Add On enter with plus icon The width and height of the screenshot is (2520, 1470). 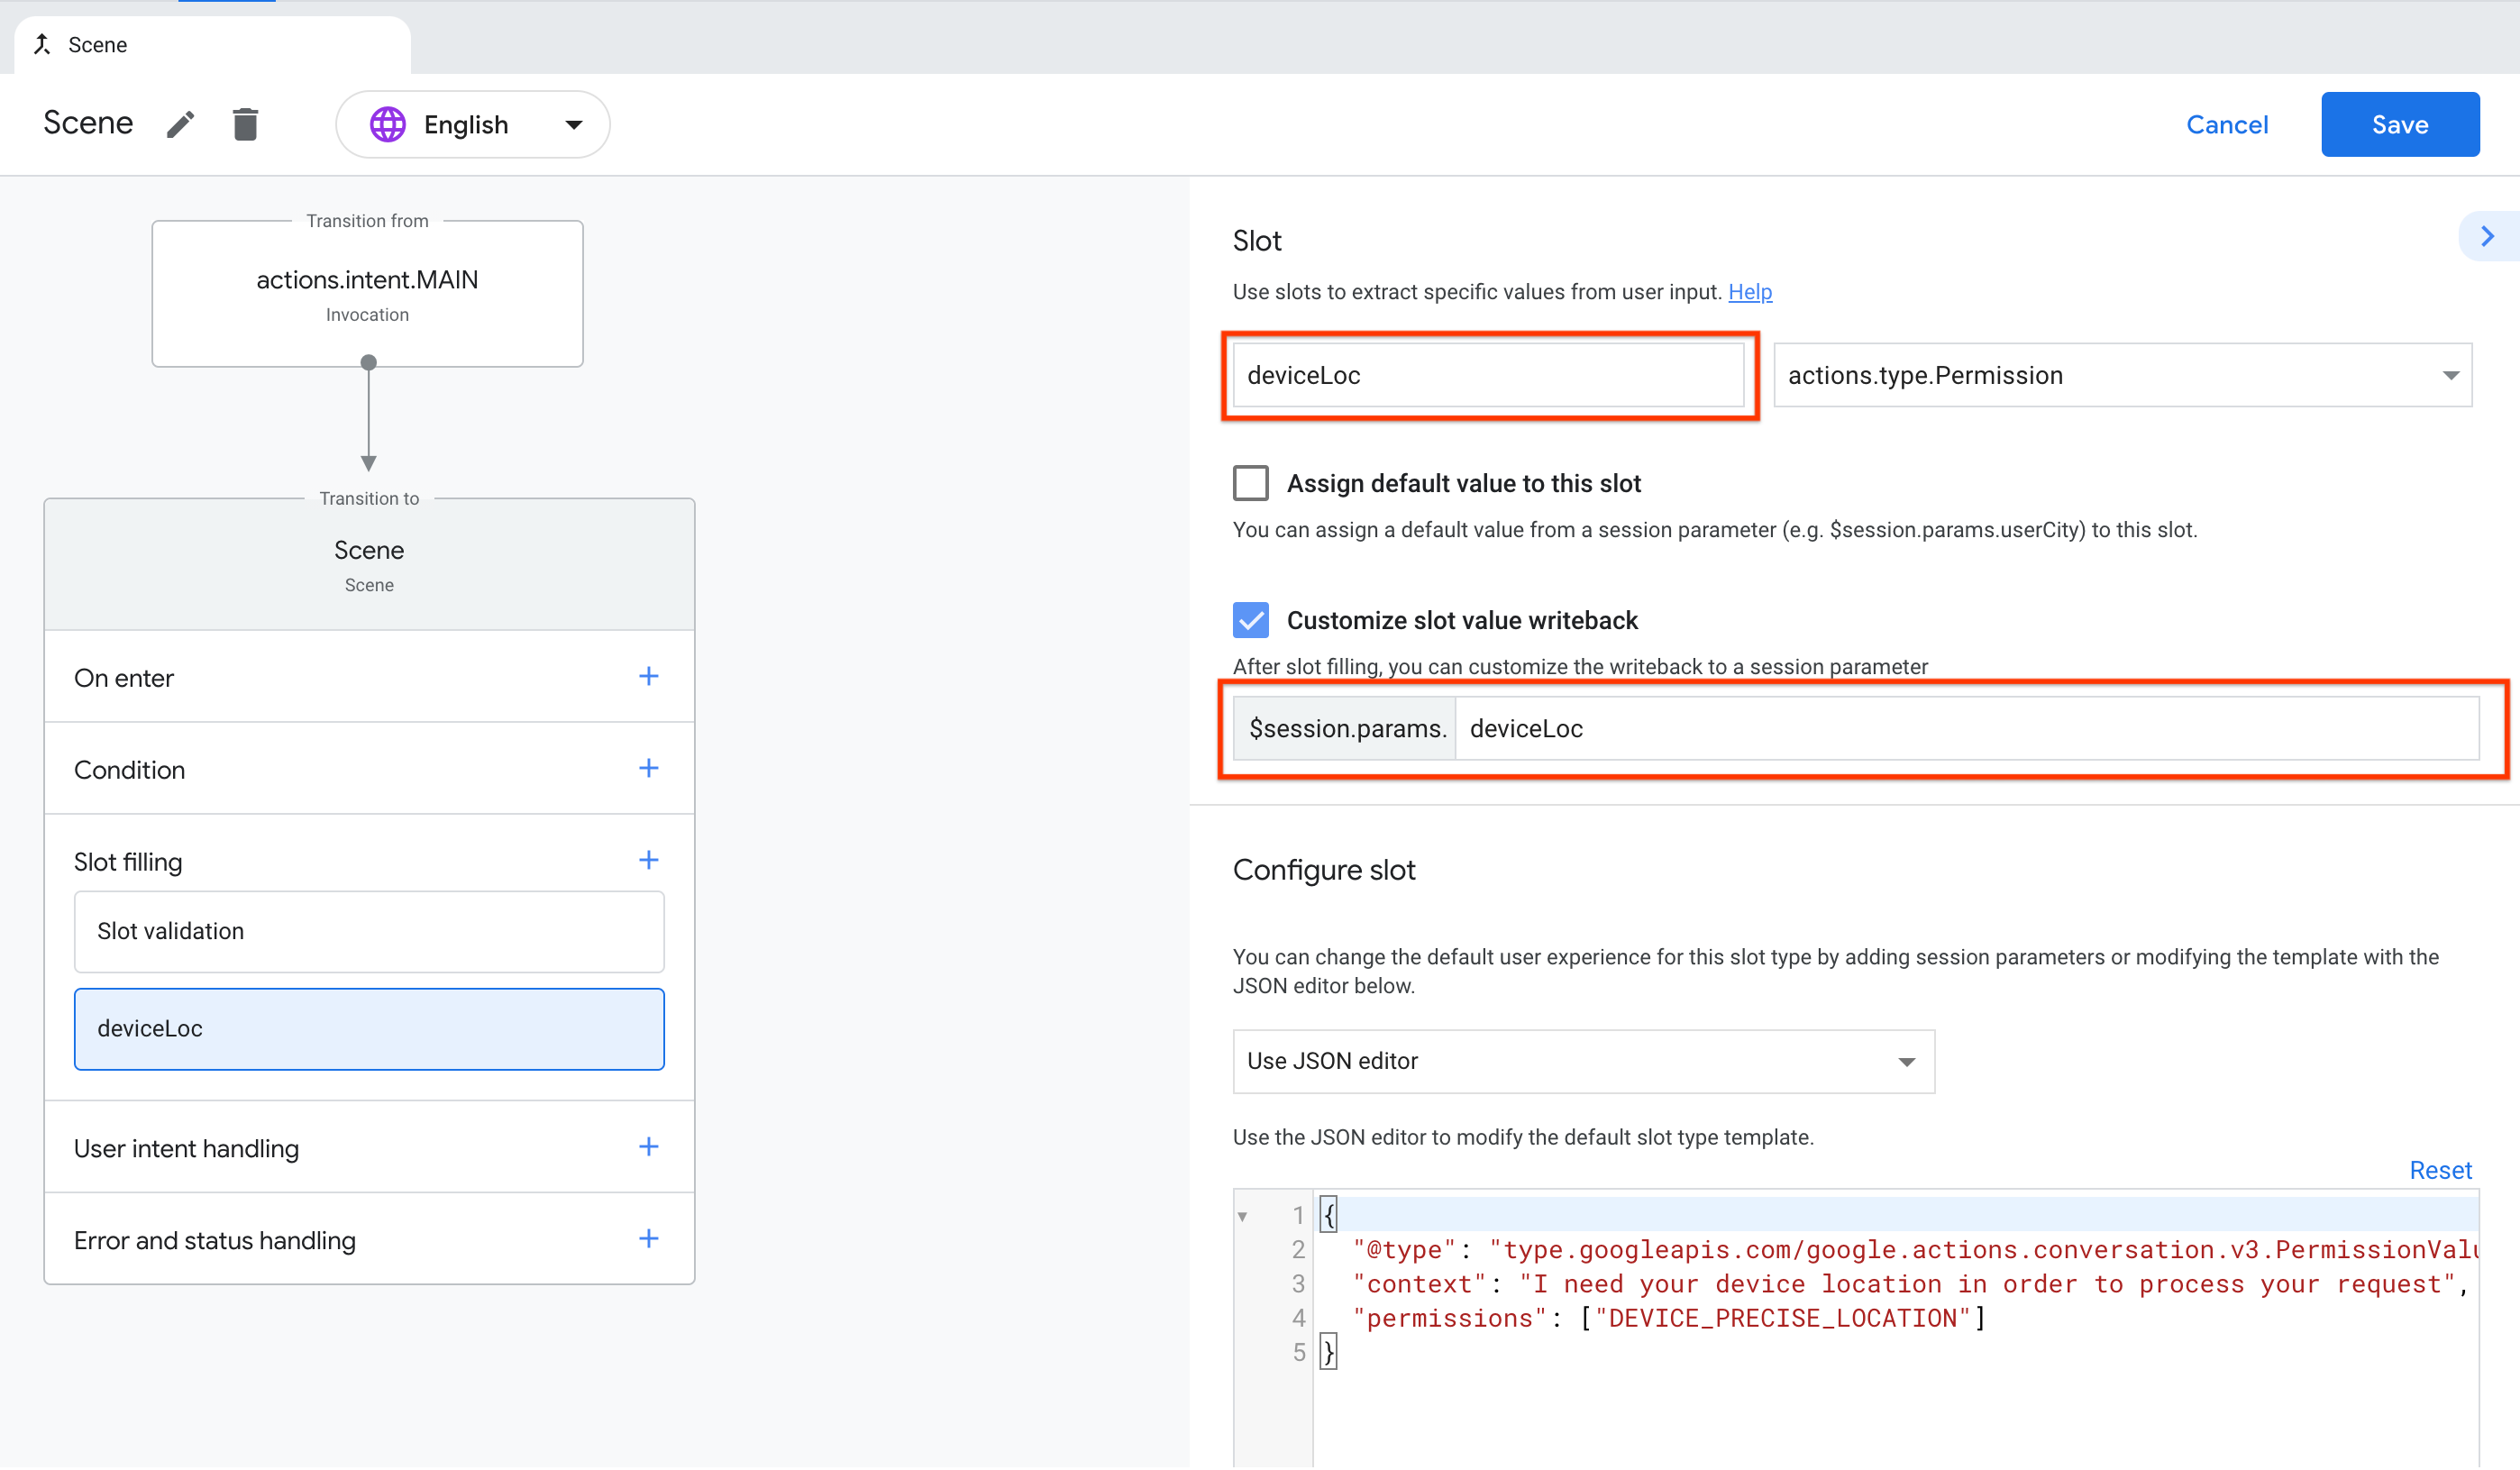click(x=648, y=677)
